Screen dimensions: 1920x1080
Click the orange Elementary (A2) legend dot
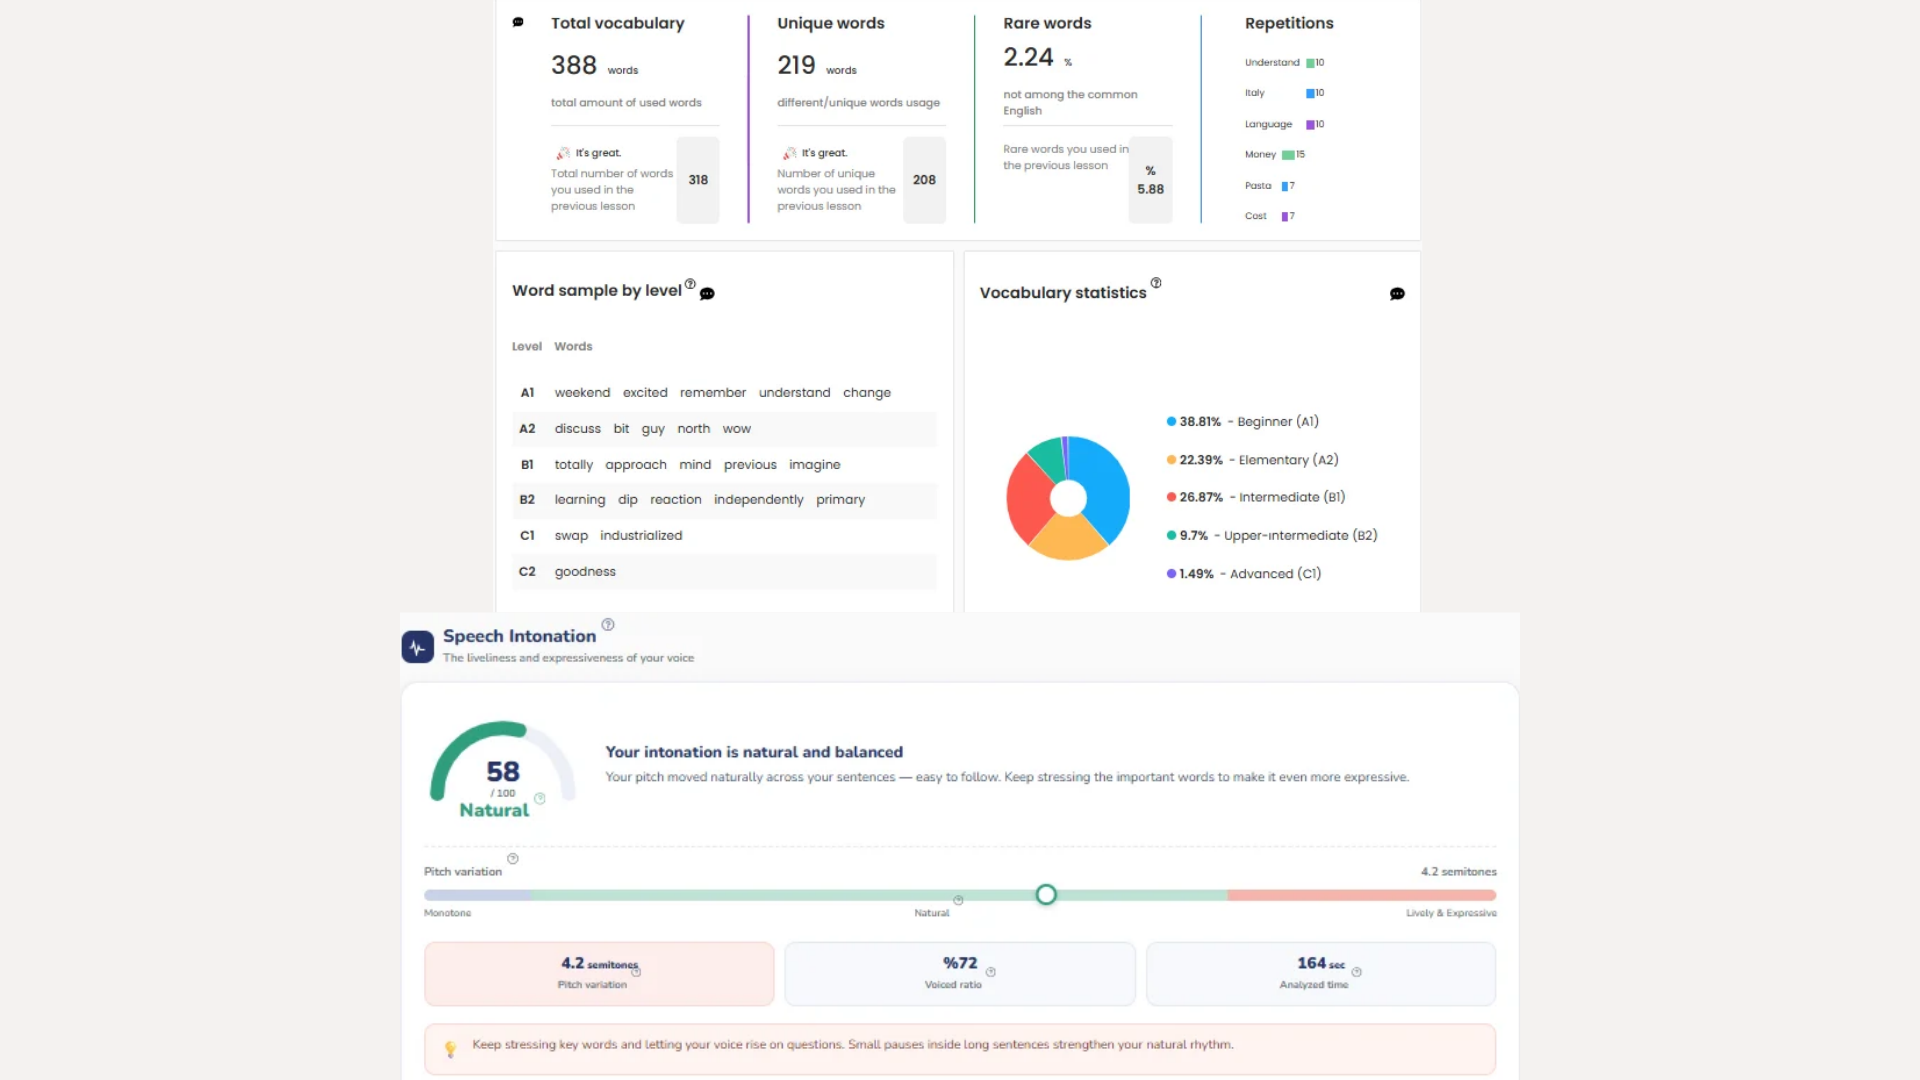(1171, 460)
